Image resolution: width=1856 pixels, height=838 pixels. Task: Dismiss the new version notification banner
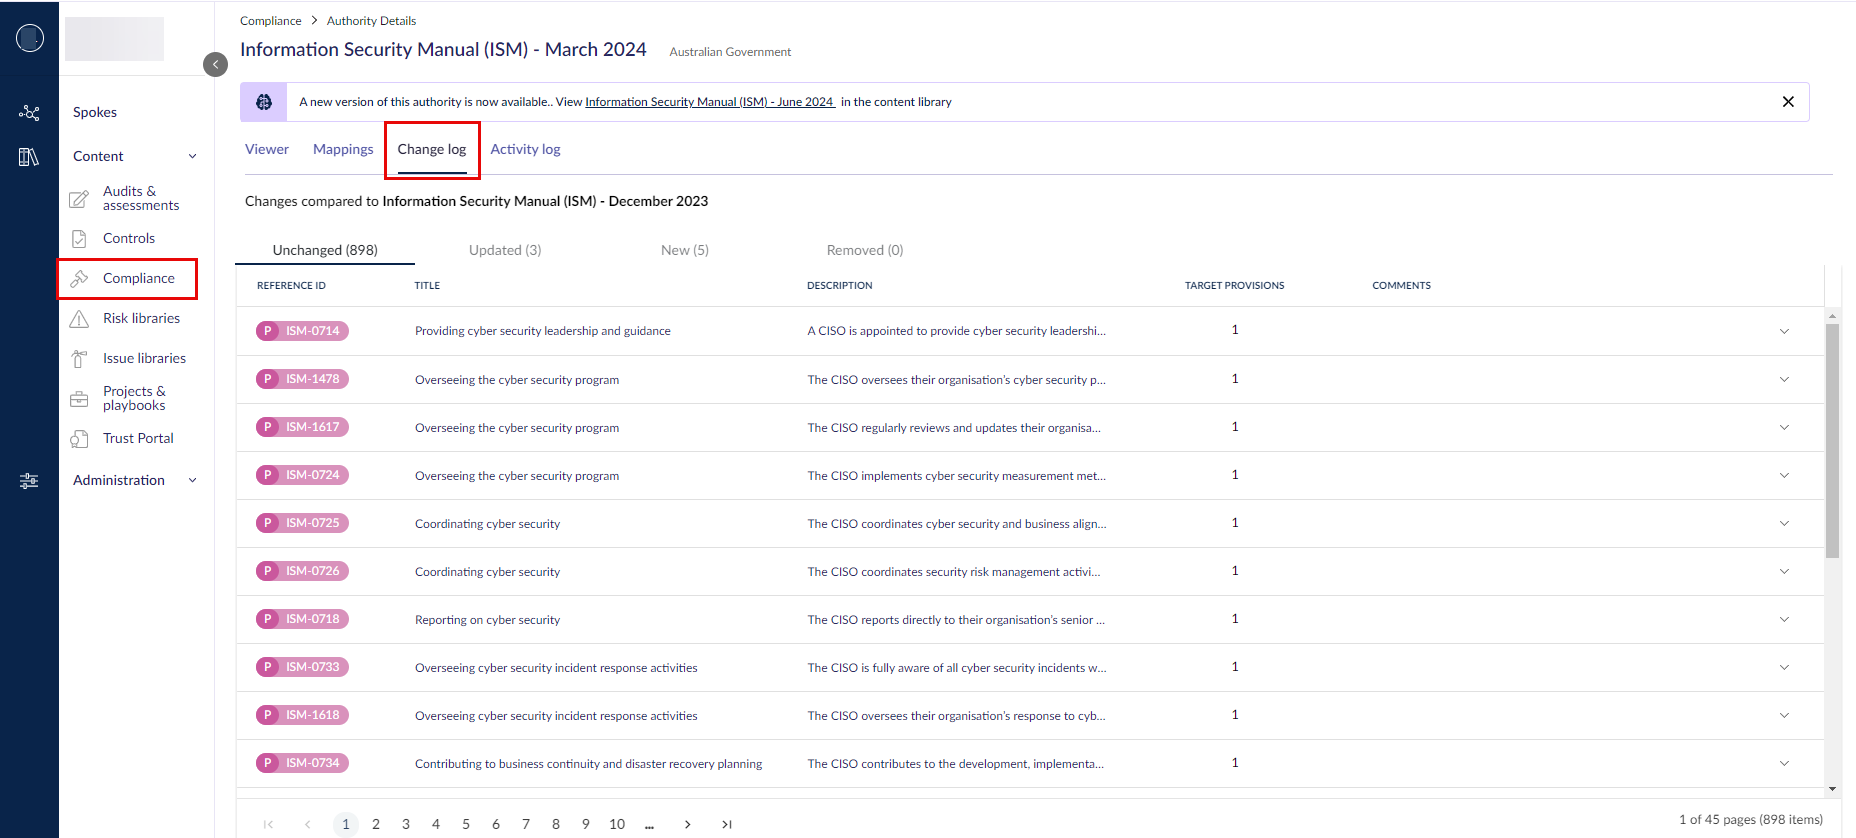coord(1788,102)
